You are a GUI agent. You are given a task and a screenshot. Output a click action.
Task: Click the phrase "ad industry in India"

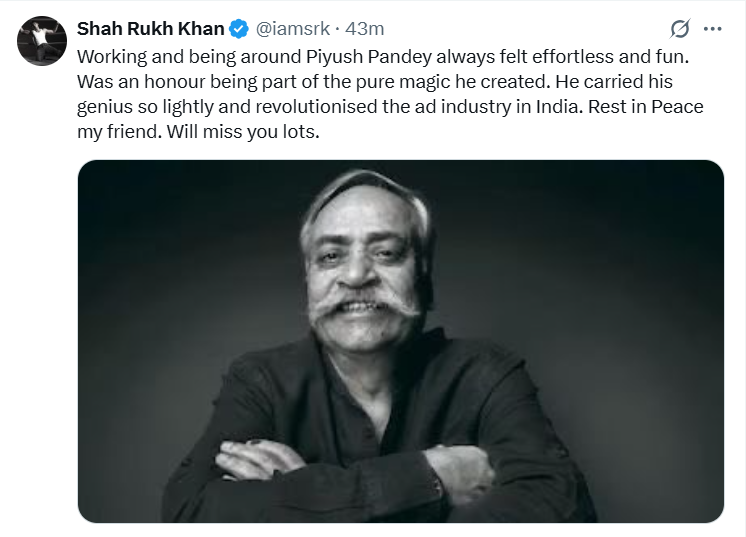coord(515,107)
